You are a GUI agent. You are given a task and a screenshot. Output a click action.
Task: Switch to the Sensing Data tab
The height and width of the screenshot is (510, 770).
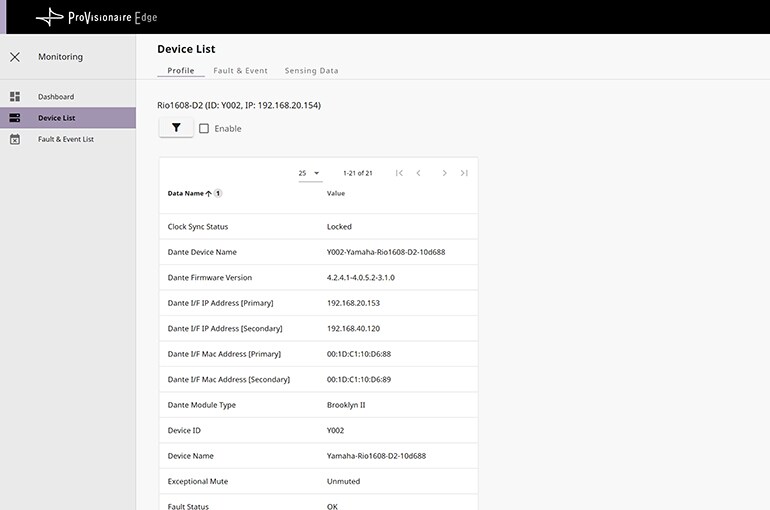tap(311, 71)
